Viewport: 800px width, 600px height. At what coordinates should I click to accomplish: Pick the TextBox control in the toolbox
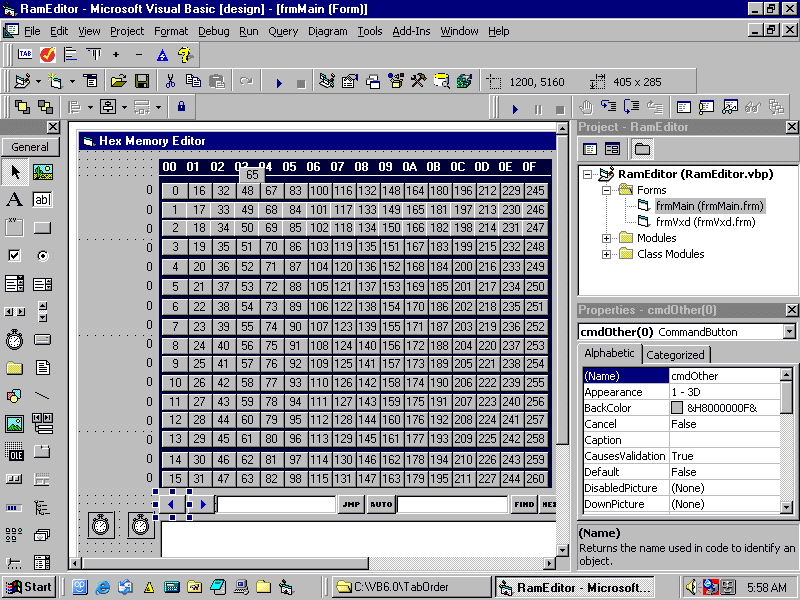point(42,199)
